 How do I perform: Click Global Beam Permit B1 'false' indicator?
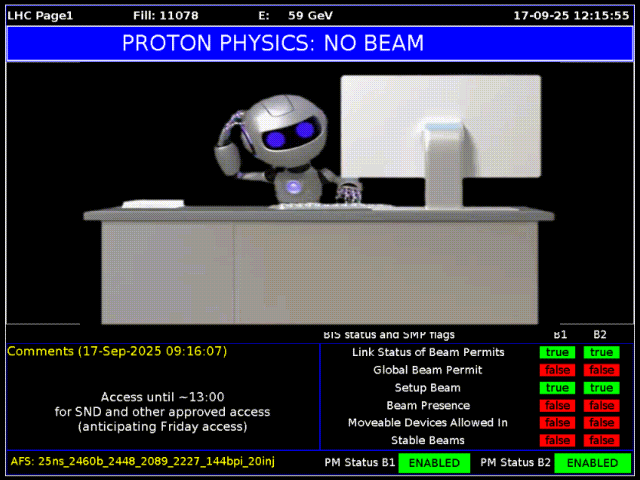tap(557, 370)
